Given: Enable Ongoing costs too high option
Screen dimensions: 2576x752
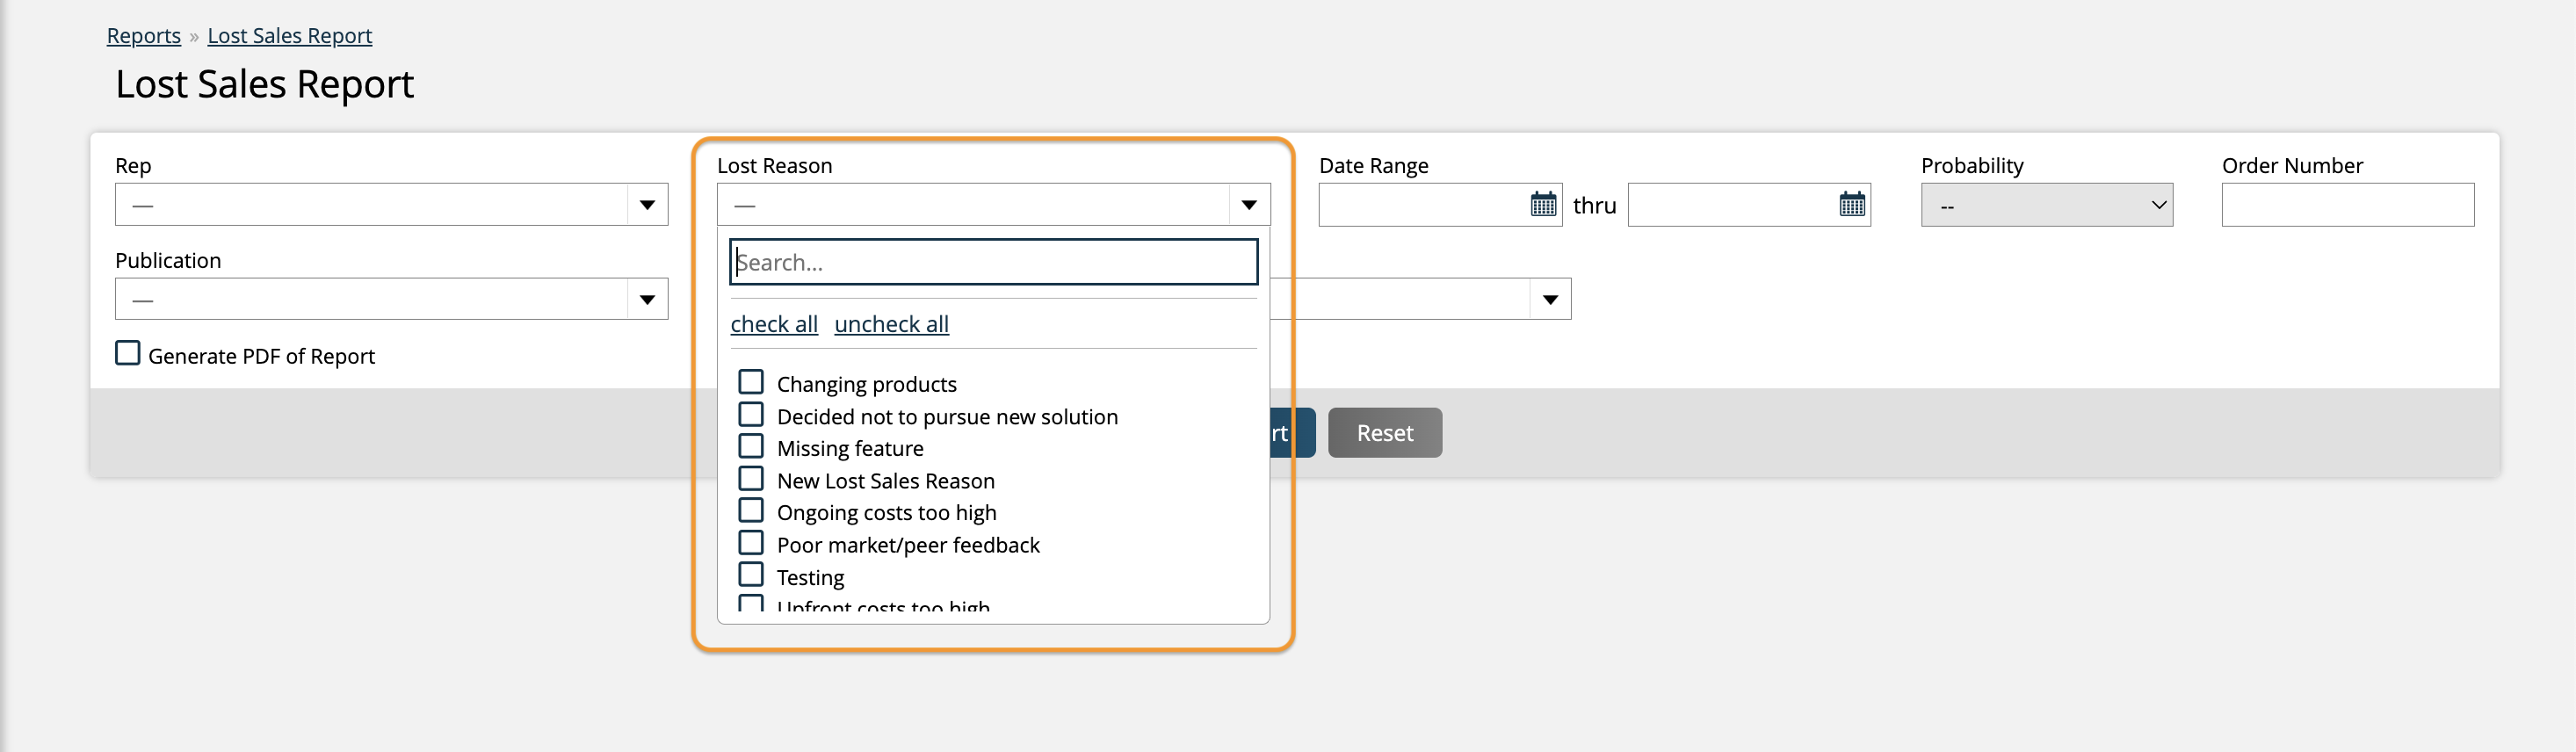Looking at the screenshot, I should point(751,511).
